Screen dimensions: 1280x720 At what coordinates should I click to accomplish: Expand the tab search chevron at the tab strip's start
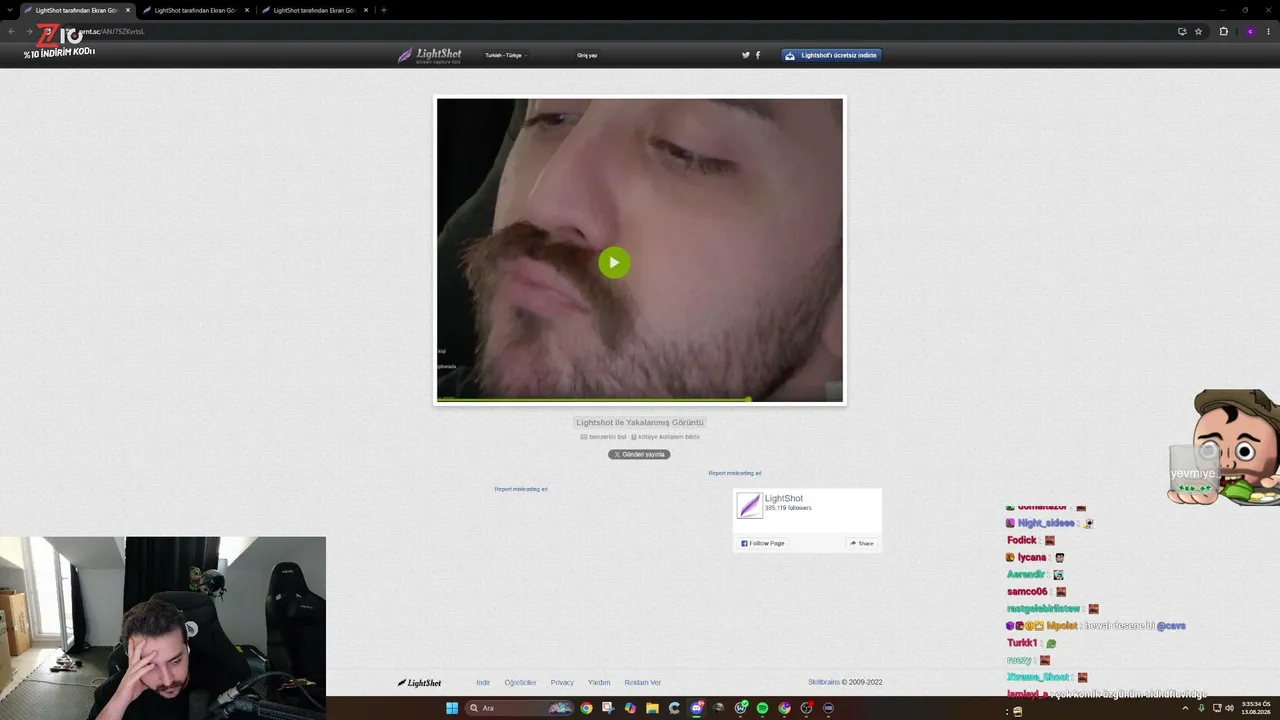(8, 10)
